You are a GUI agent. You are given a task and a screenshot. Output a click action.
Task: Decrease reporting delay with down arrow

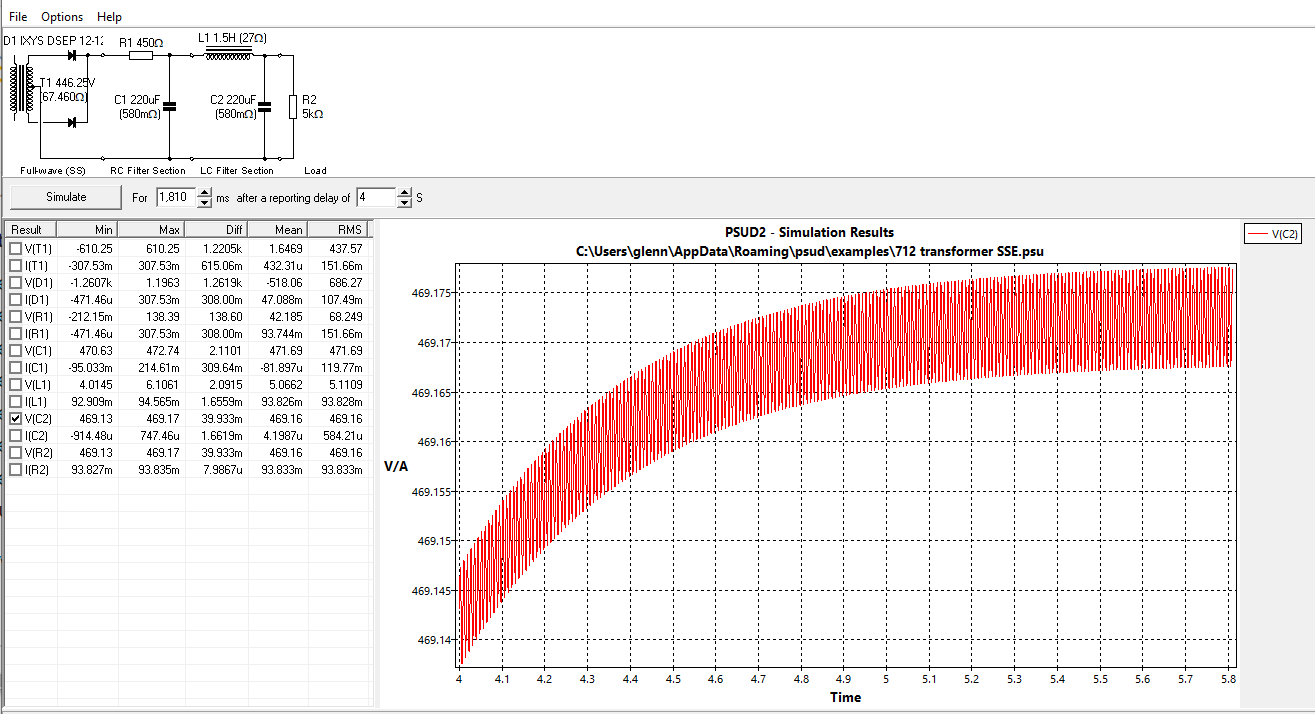coord(404,203)
